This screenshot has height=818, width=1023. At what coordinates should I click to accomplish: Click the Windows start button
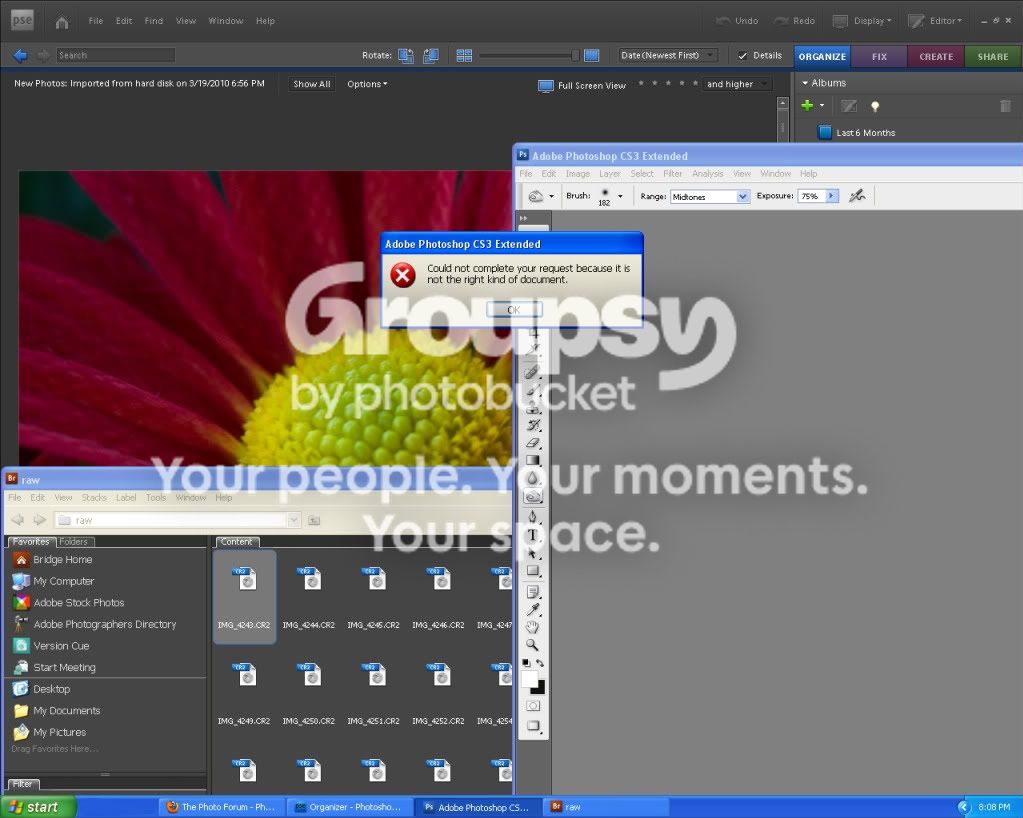click(38, 807)
